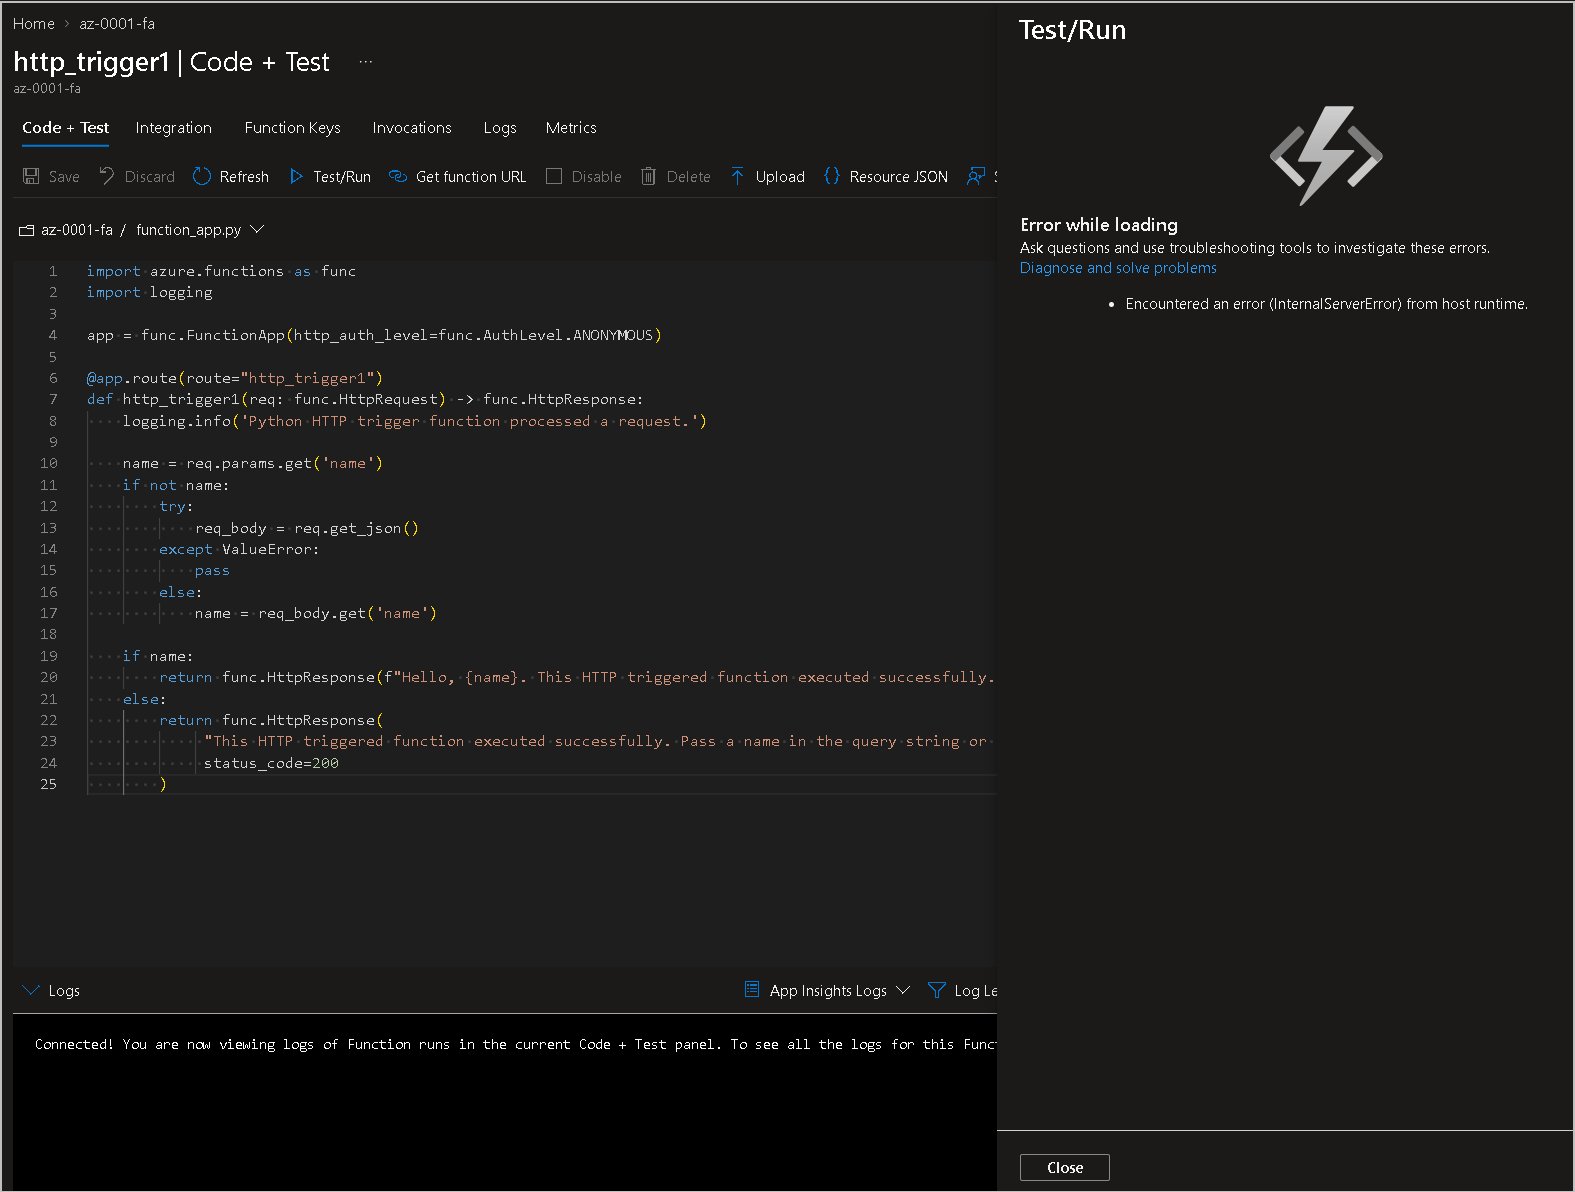This screenshot has height=1192, width=1575.
Task: Switch to the Invocations tab
Action: coord(411,128)
